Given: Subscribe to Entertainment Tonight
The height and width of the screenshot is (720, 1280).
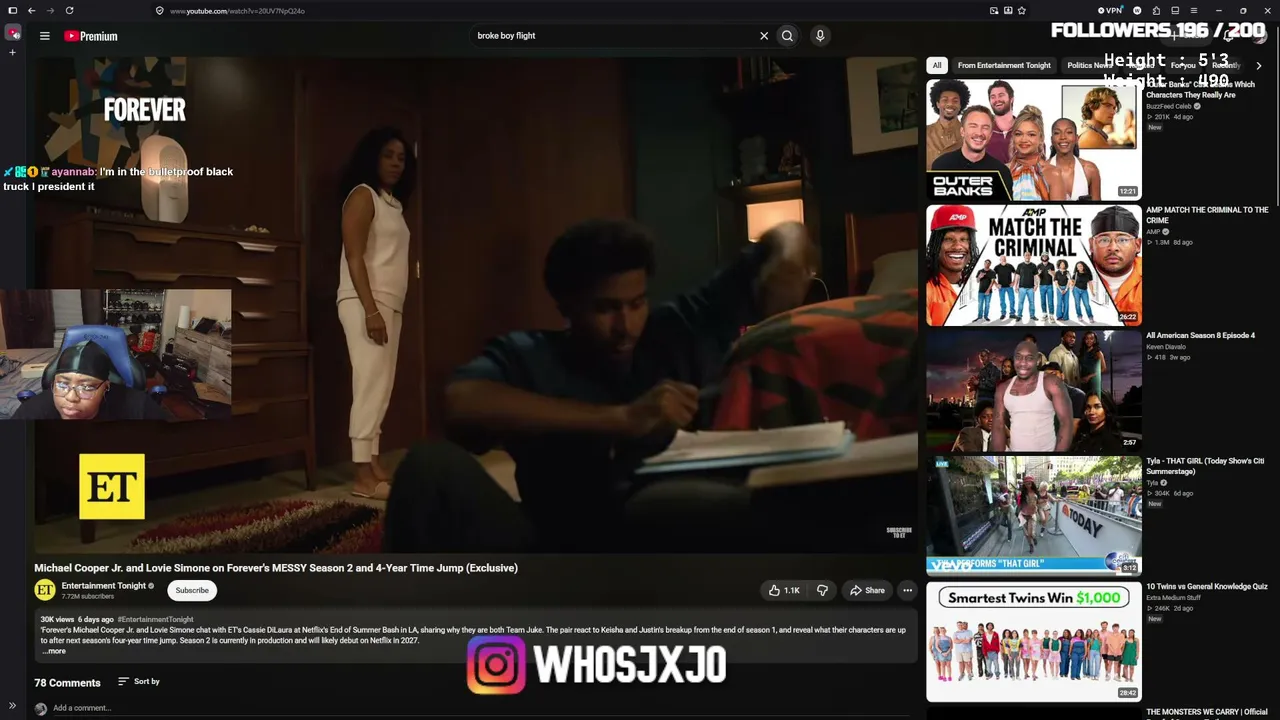Looking at the screenshot, I should (192, 591).
